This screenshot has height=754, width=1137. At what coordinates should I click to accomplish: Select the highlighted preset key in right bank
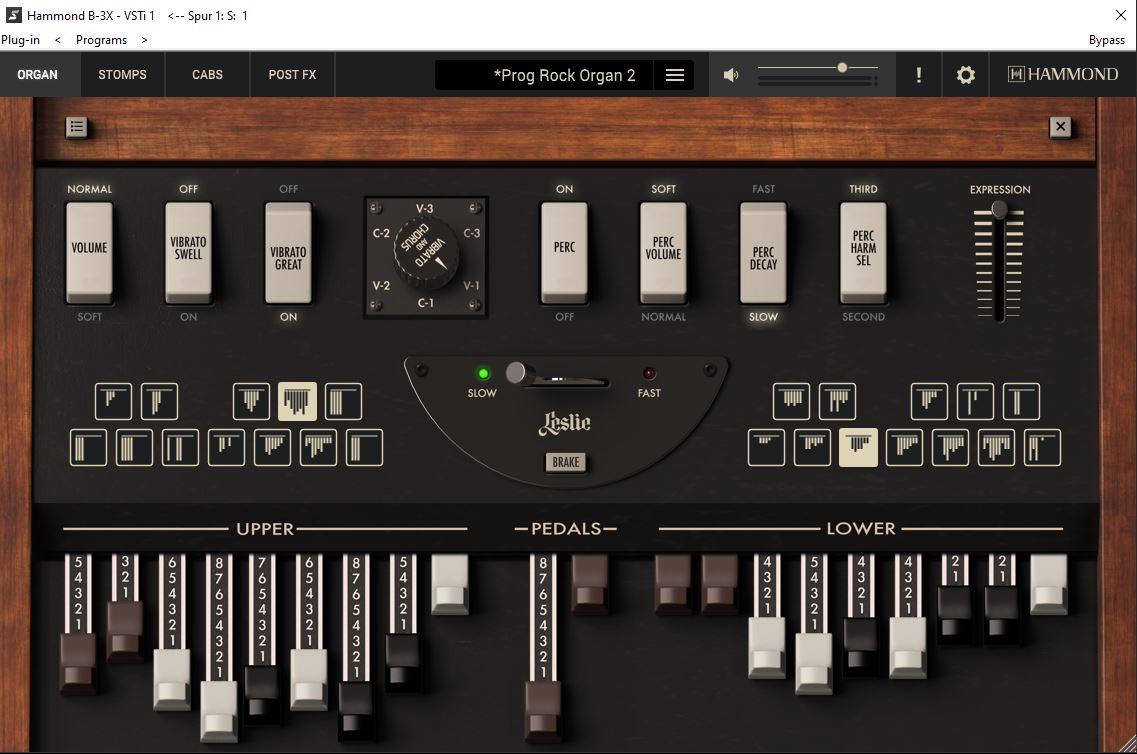pos(859,447)
